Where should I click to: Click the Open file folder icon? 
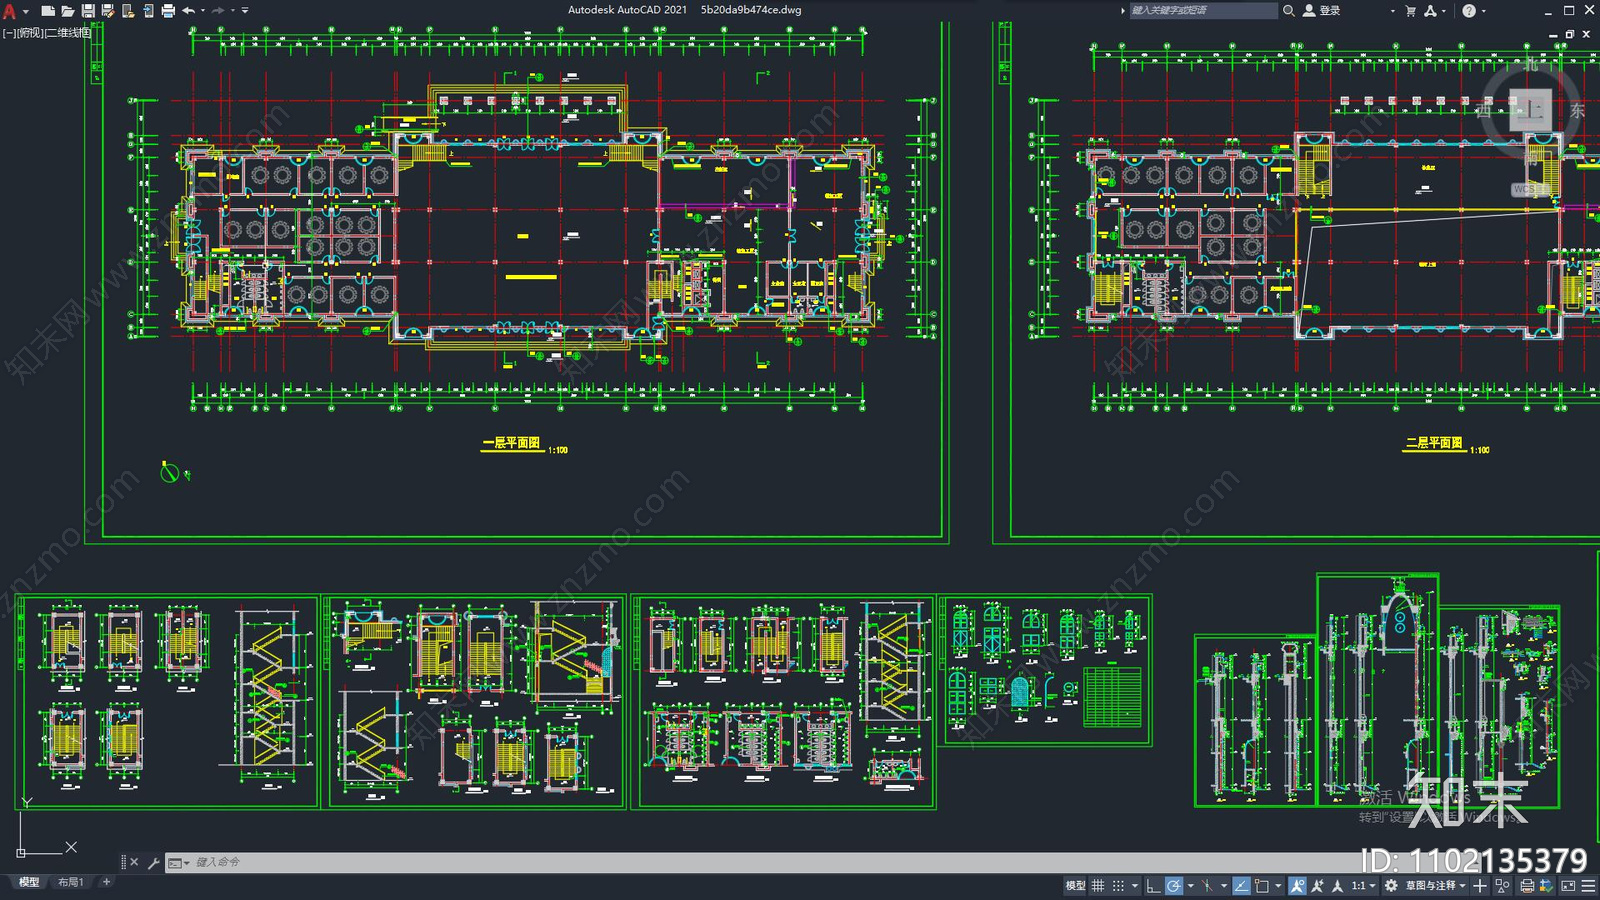(x=68, y=10)
